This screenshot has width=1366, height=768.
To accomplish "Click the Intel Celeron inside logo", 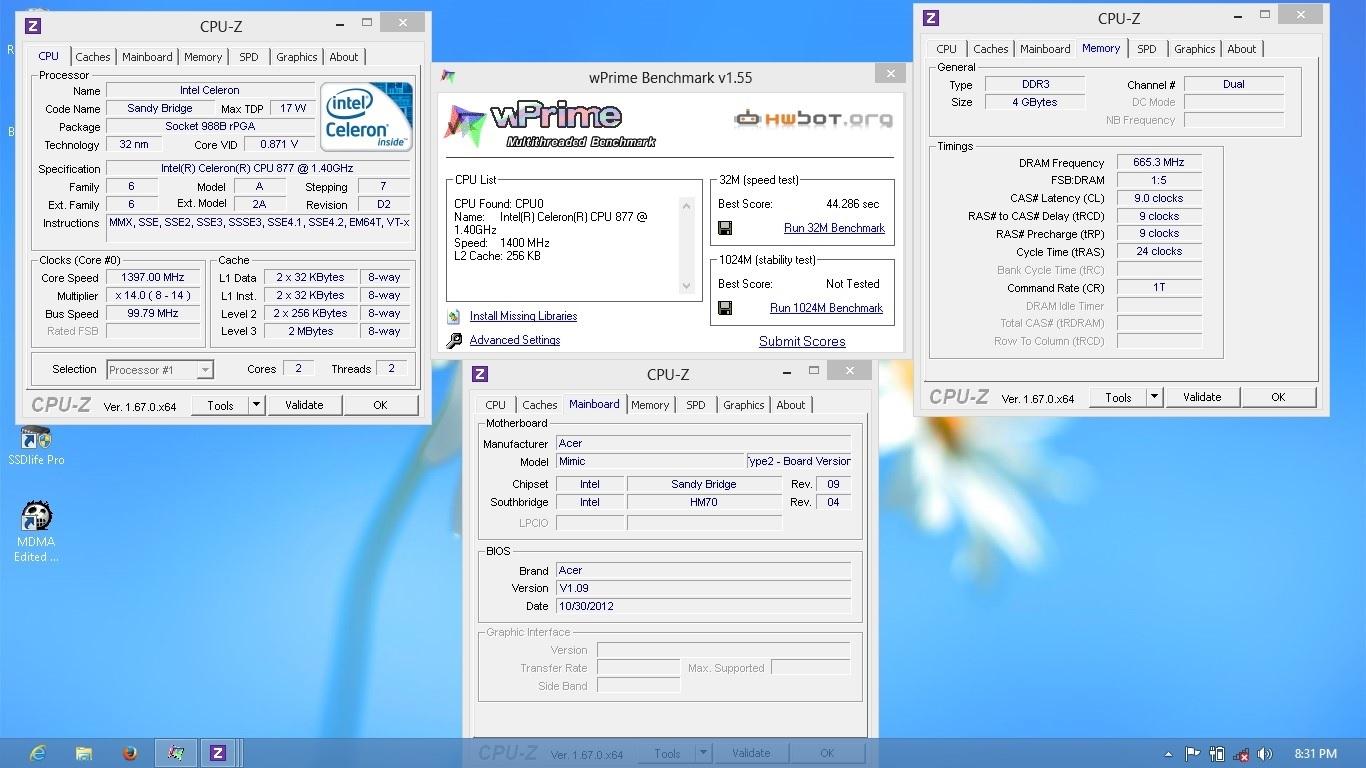I will 367,116.
